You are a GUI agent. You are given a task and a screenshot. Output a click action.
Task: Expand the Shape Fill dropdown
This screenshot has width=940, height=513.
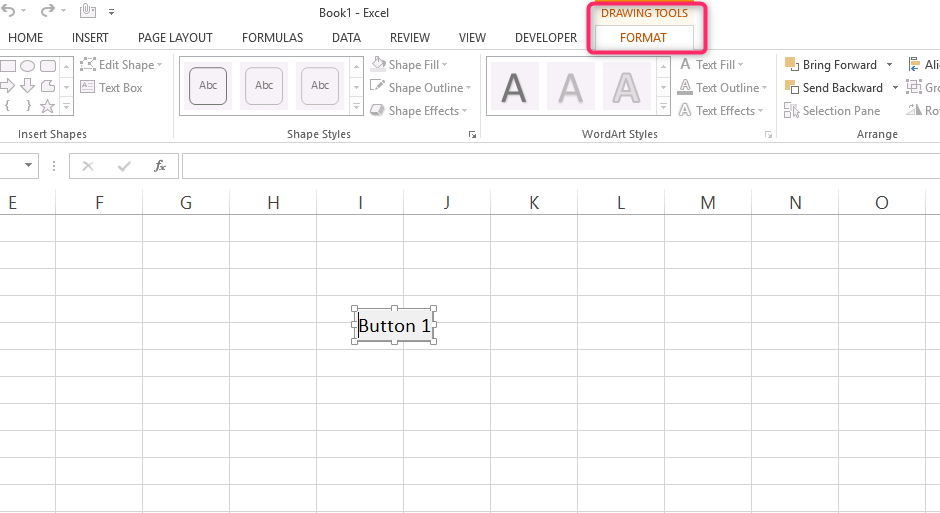(x=444, y=65)
